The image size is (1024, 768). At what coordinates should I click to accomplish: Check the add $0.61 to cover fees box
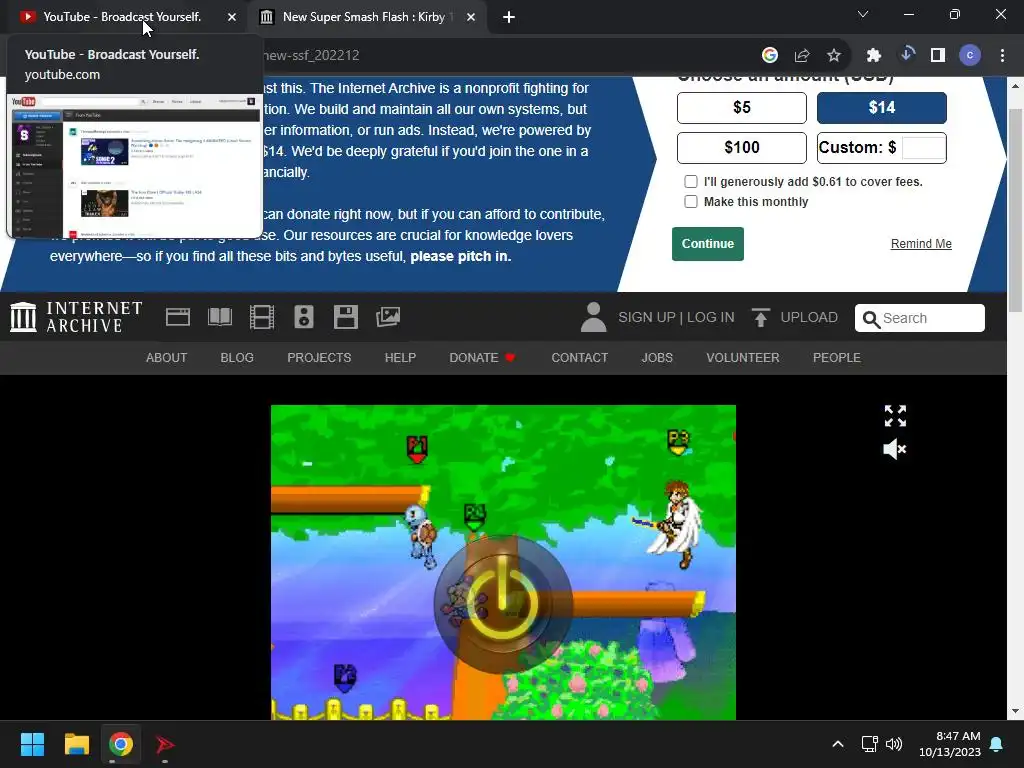pyautogui.click(x=691, y=182)
